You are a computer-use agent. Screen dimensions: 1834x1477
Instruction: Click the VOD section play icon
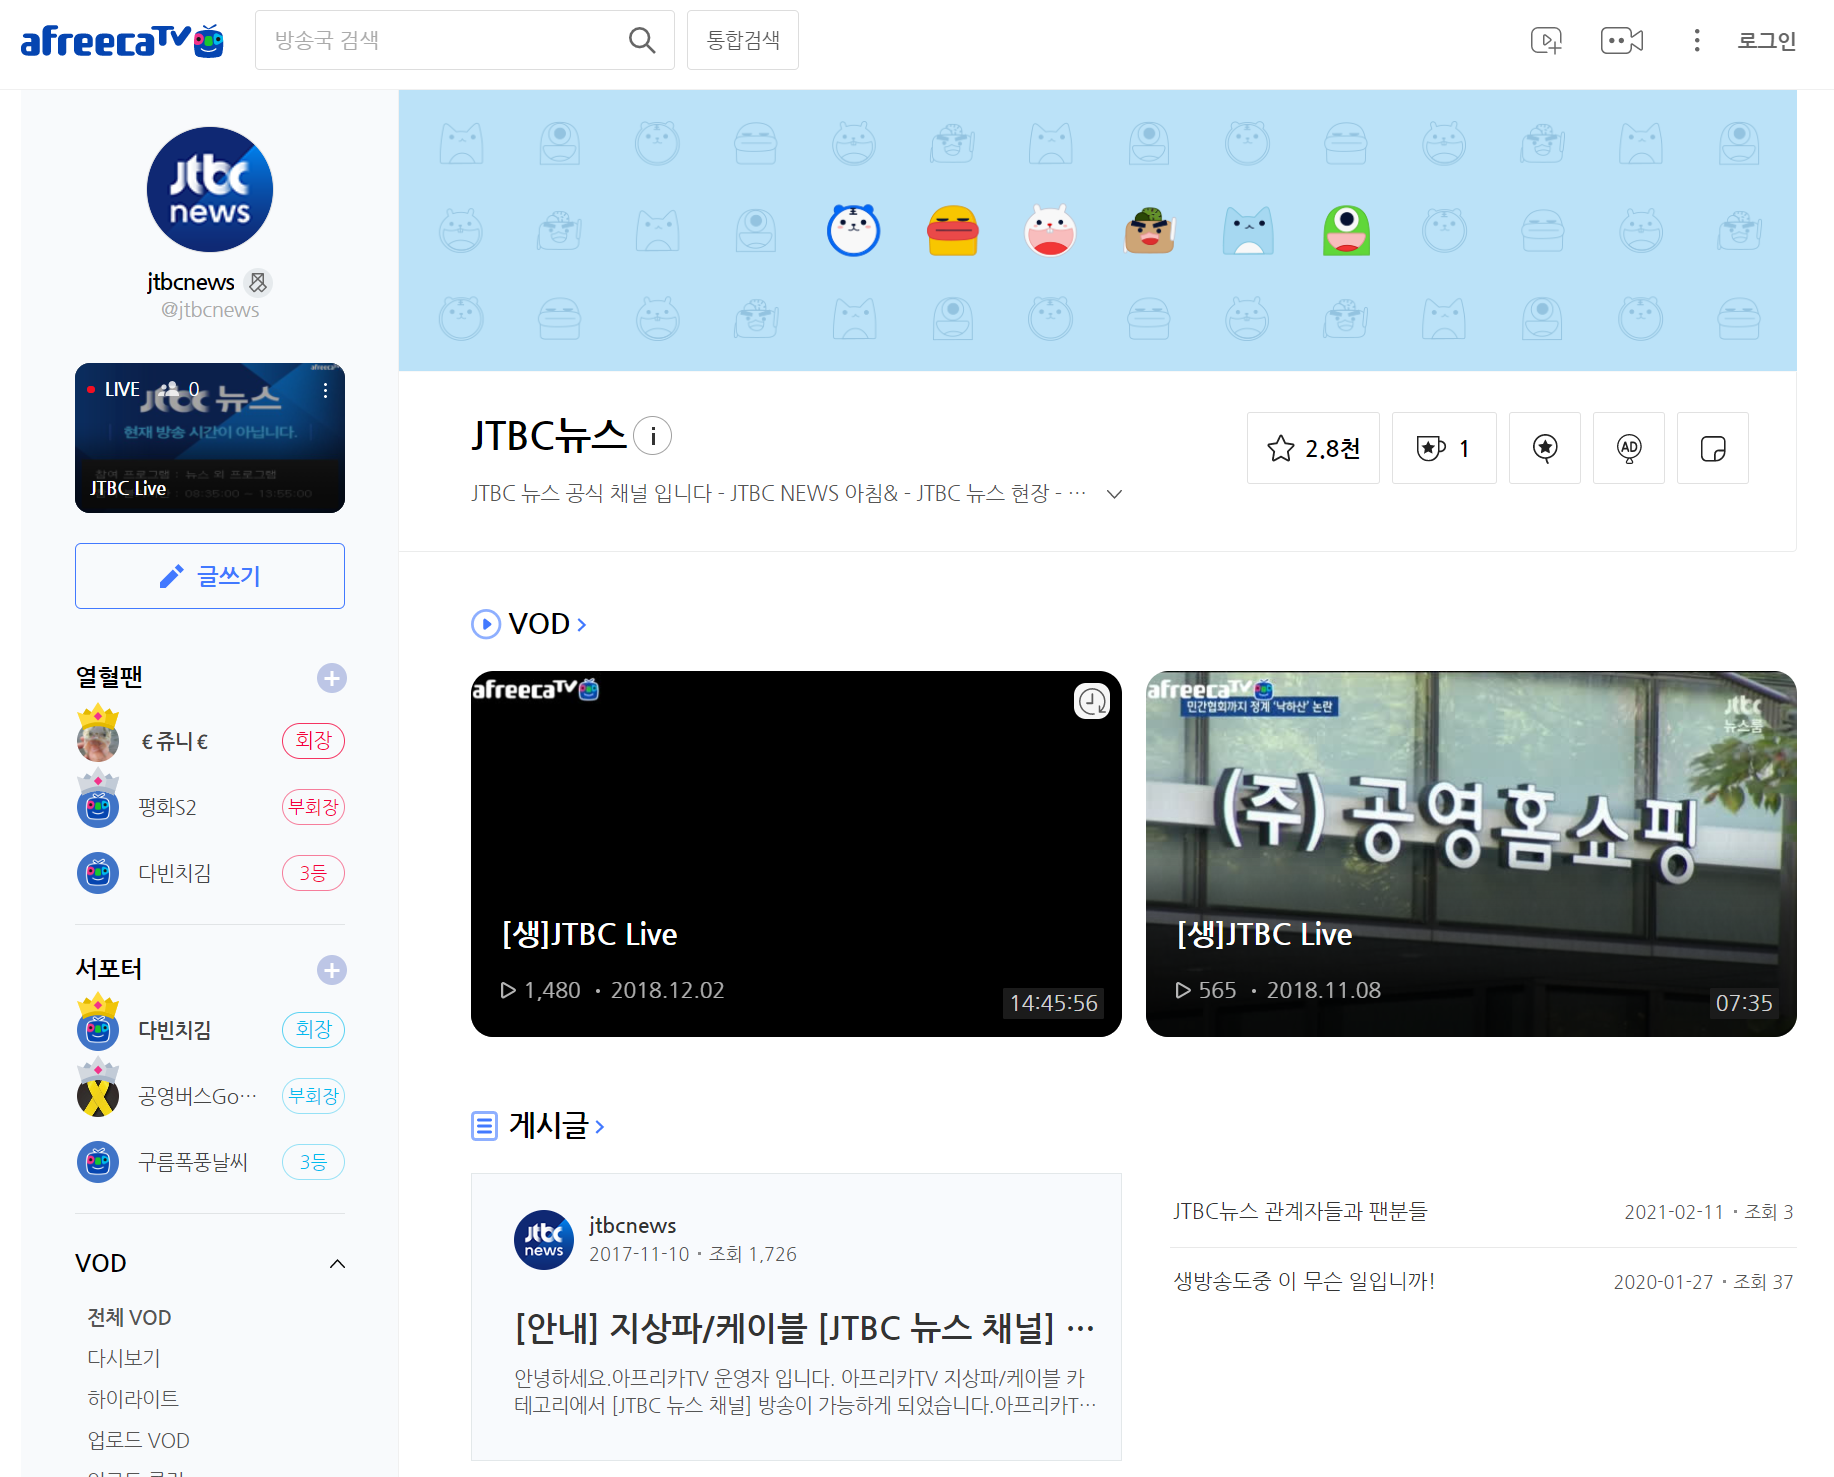486,624
